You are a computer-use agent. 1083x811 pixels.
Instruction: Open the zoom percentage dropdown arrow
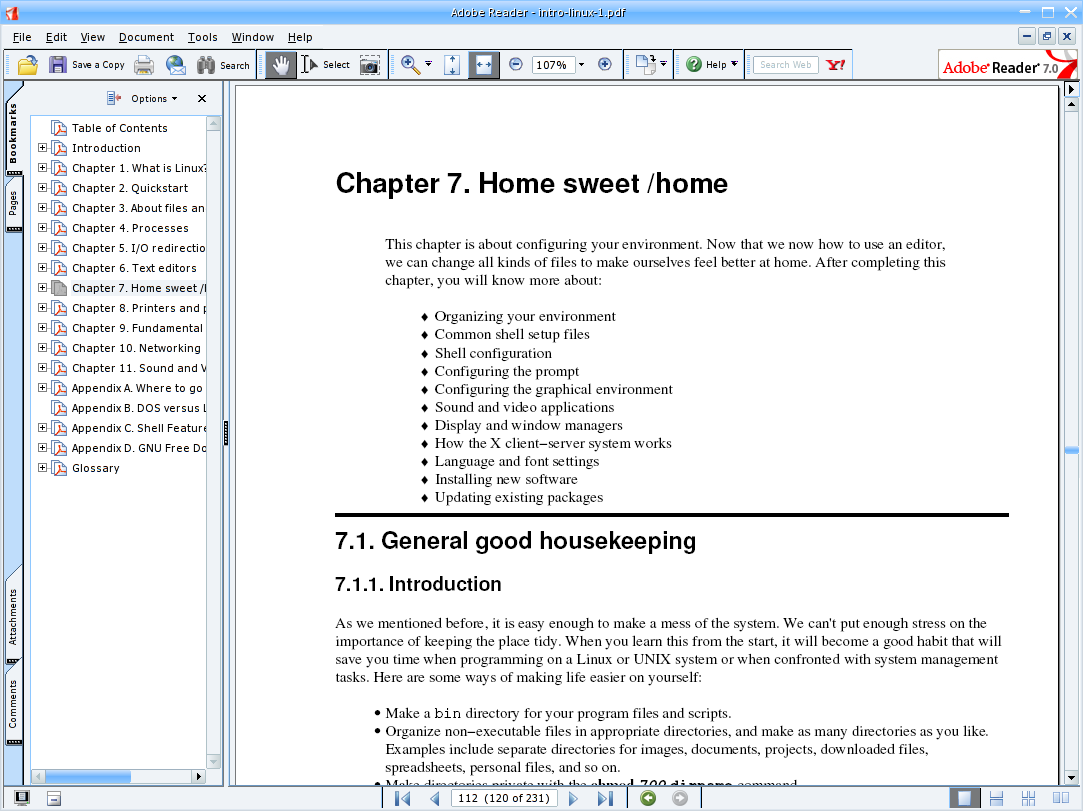(582, 65)
